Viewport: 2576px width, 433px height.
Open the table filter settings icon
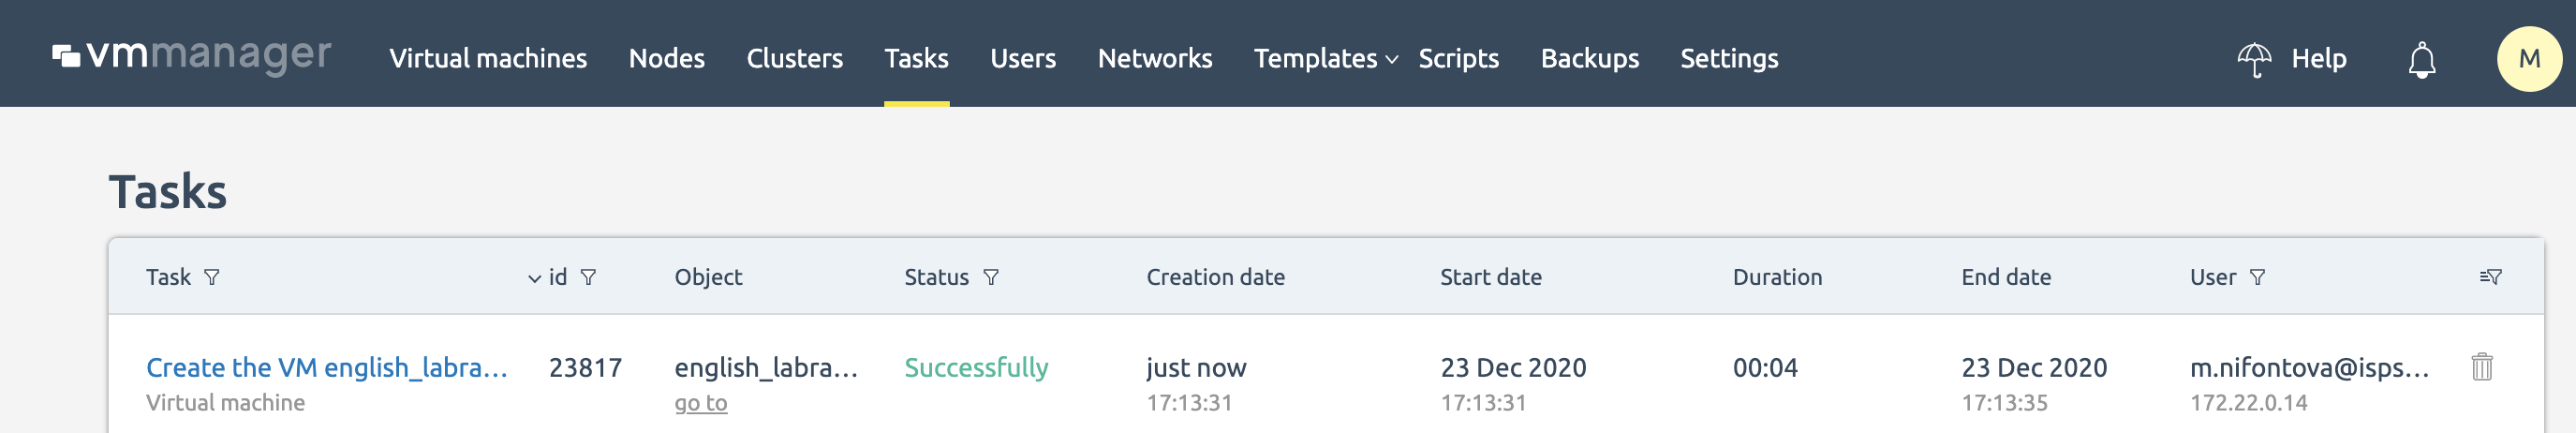pyautogui.click(x=2490, y=277)
